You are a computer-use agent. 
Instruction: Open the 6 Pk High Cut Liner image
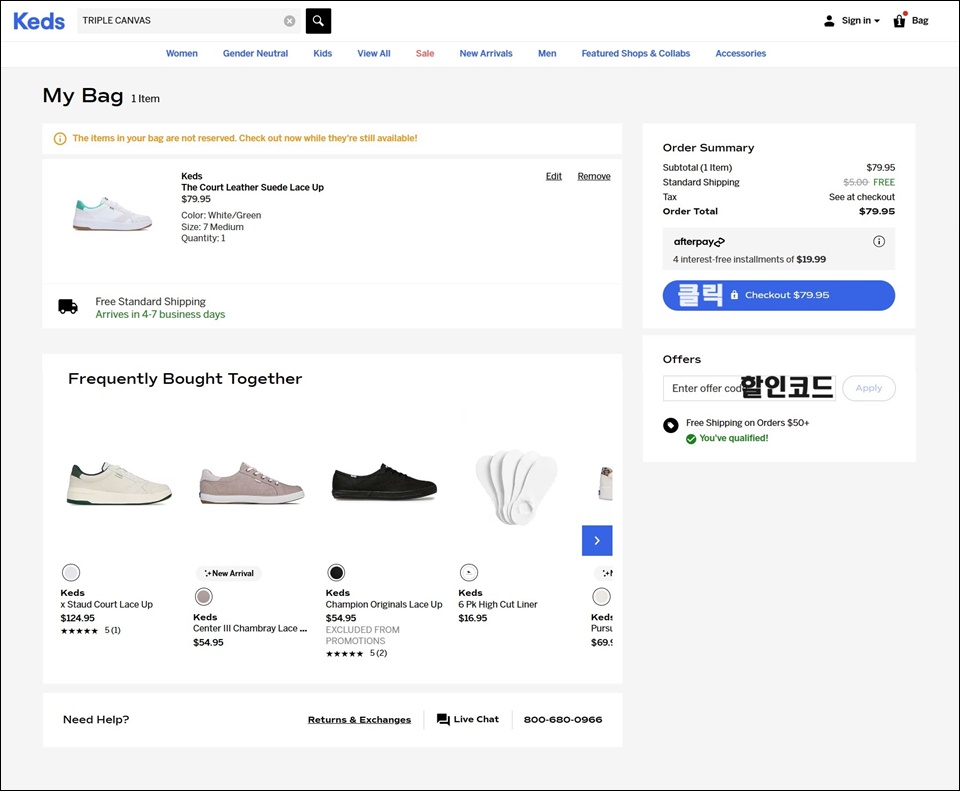click(x=517, y=488)
